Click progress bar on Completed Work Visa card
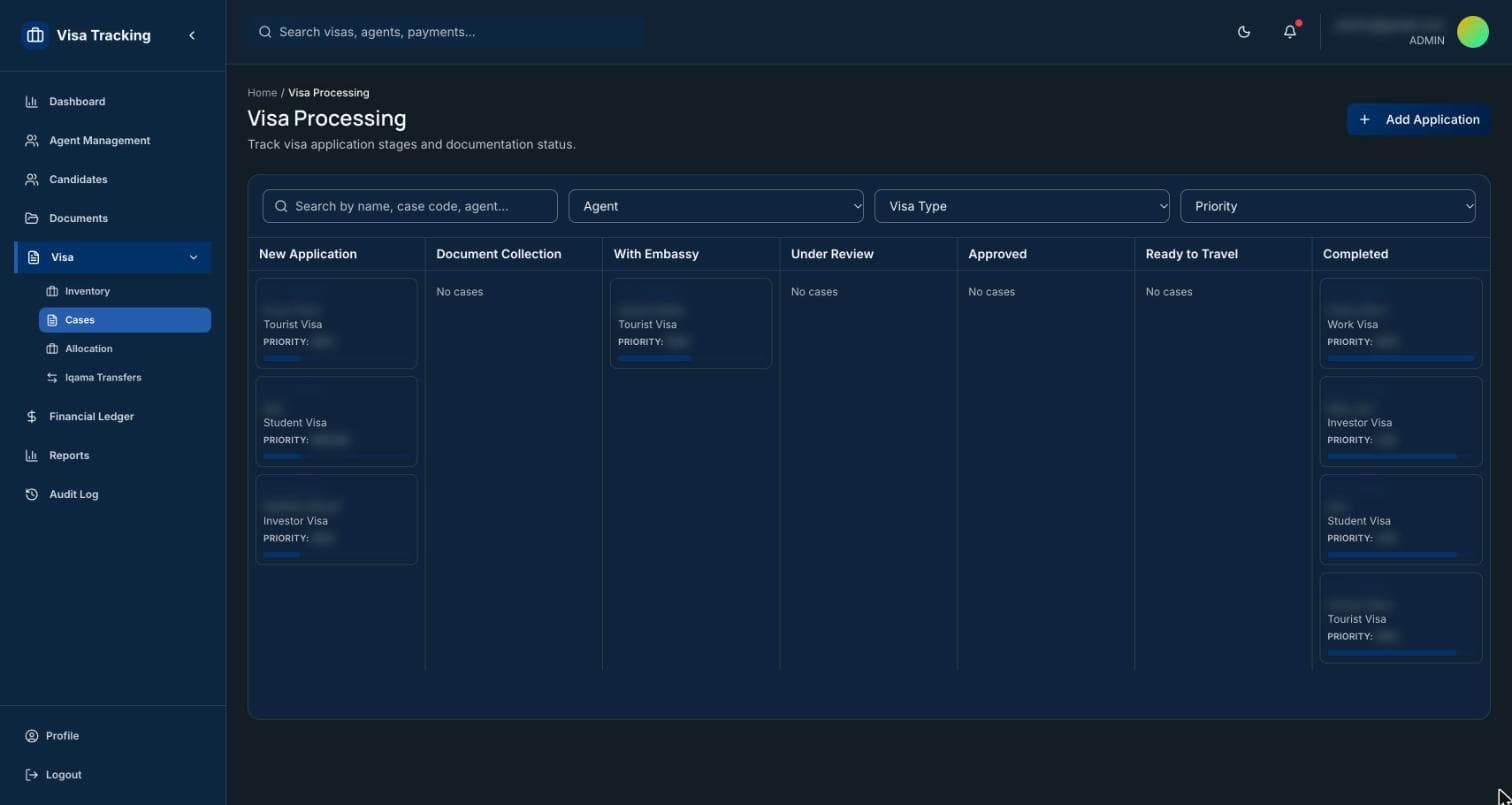 coord(1400,358)
